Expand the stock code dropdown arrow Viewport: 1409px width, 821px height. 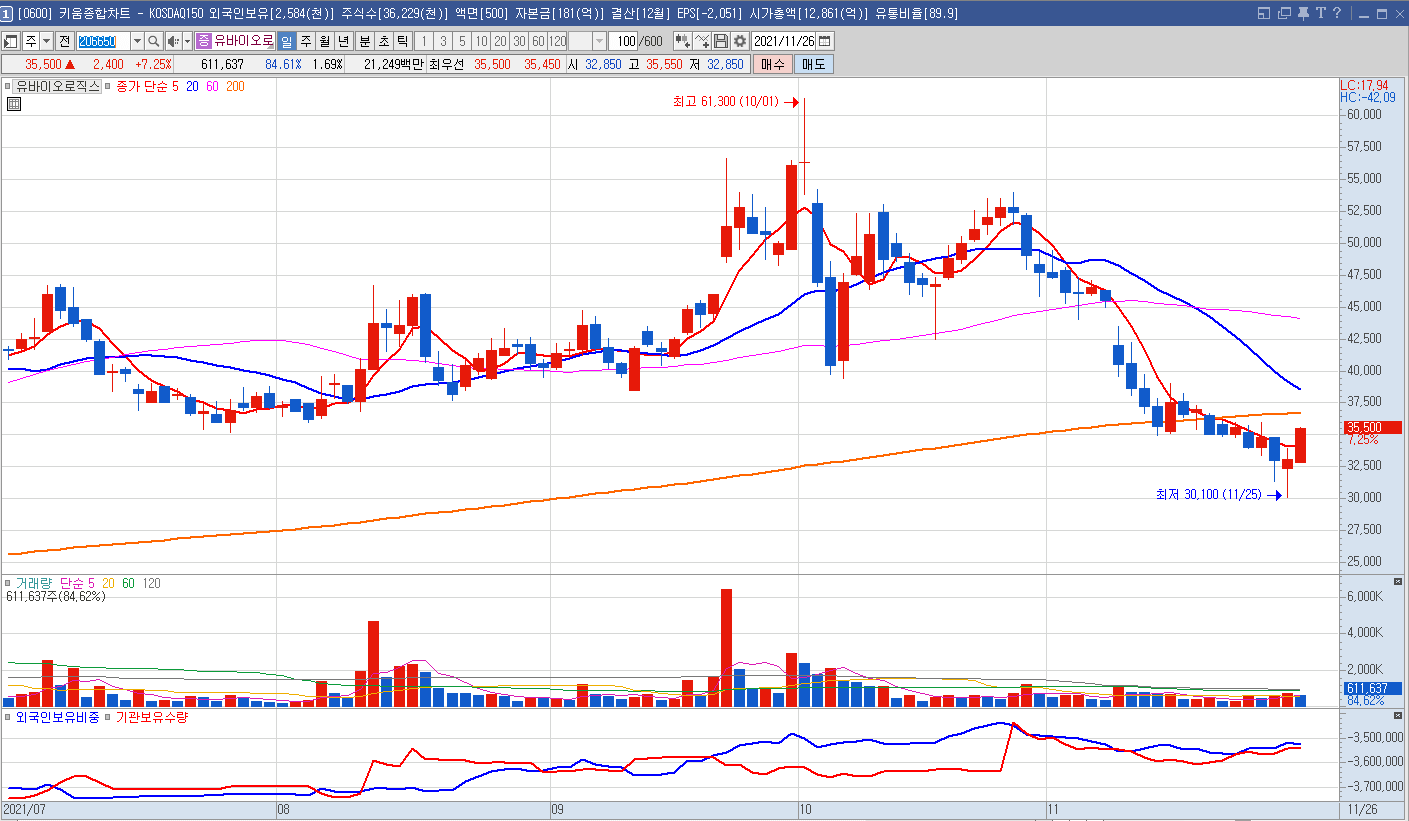136,41
